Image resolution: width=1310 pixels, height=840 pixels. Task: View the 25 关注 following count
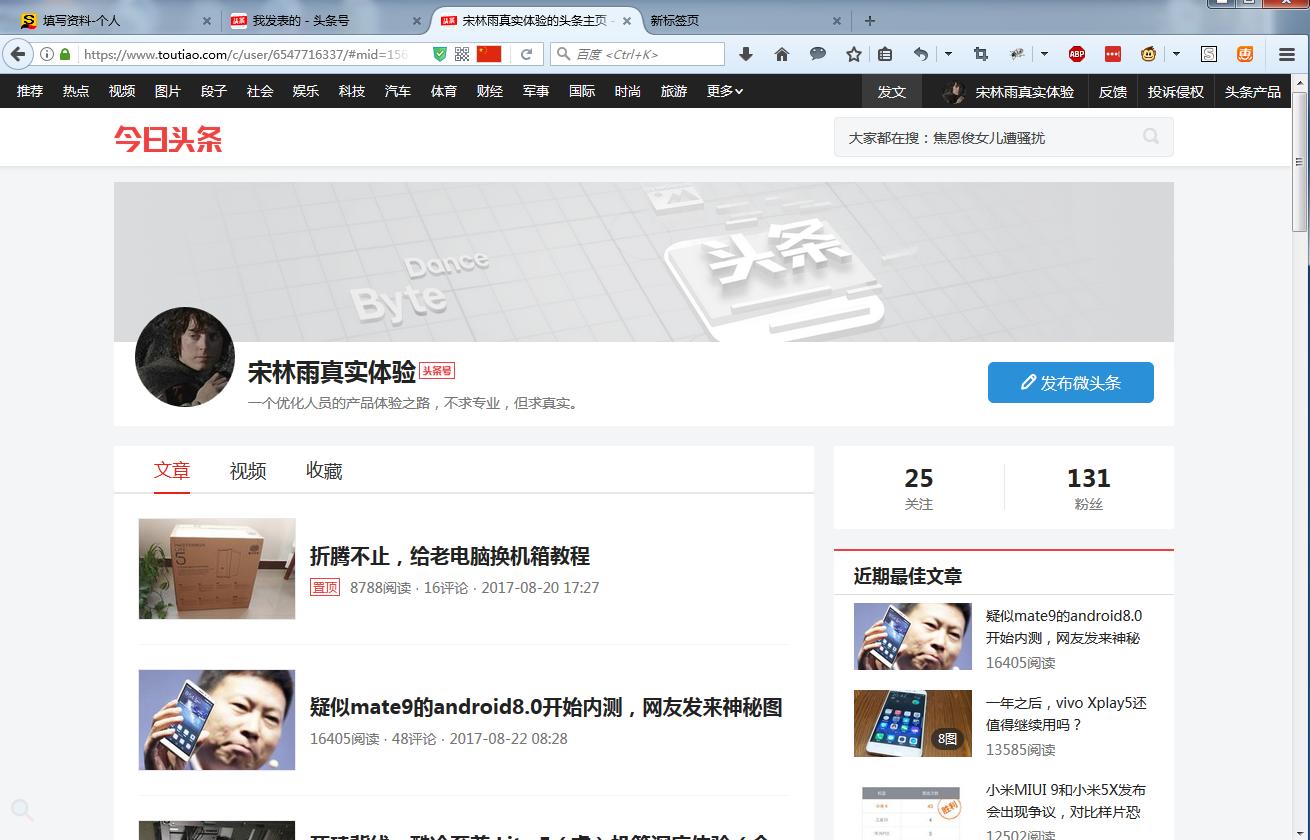pos(919,488)
